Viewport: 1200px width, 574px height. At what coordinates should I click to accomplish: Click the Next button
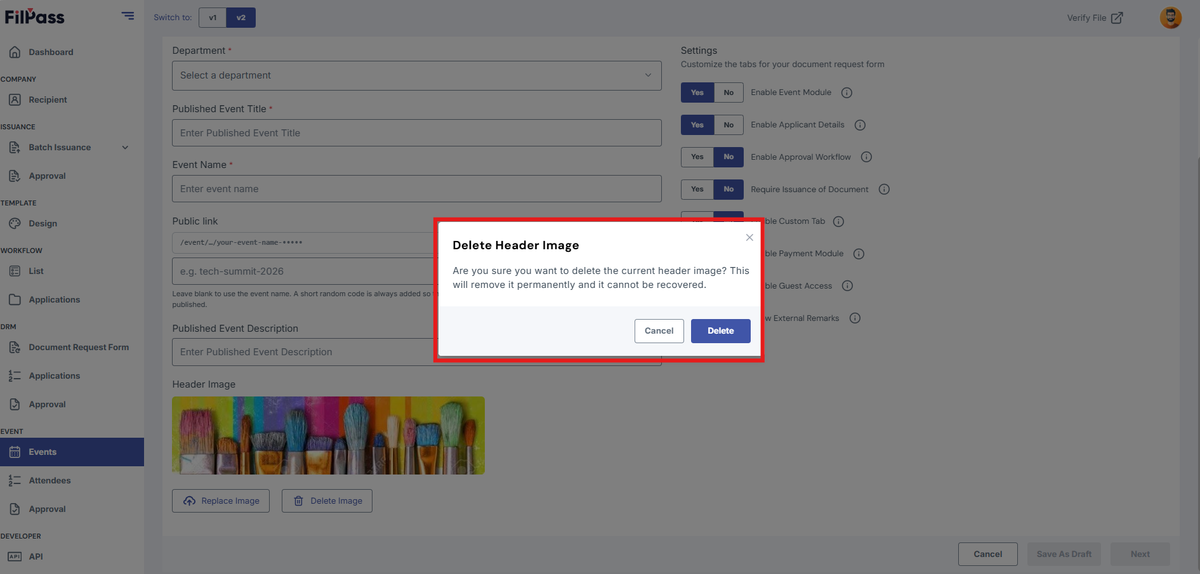[1140, 554]
